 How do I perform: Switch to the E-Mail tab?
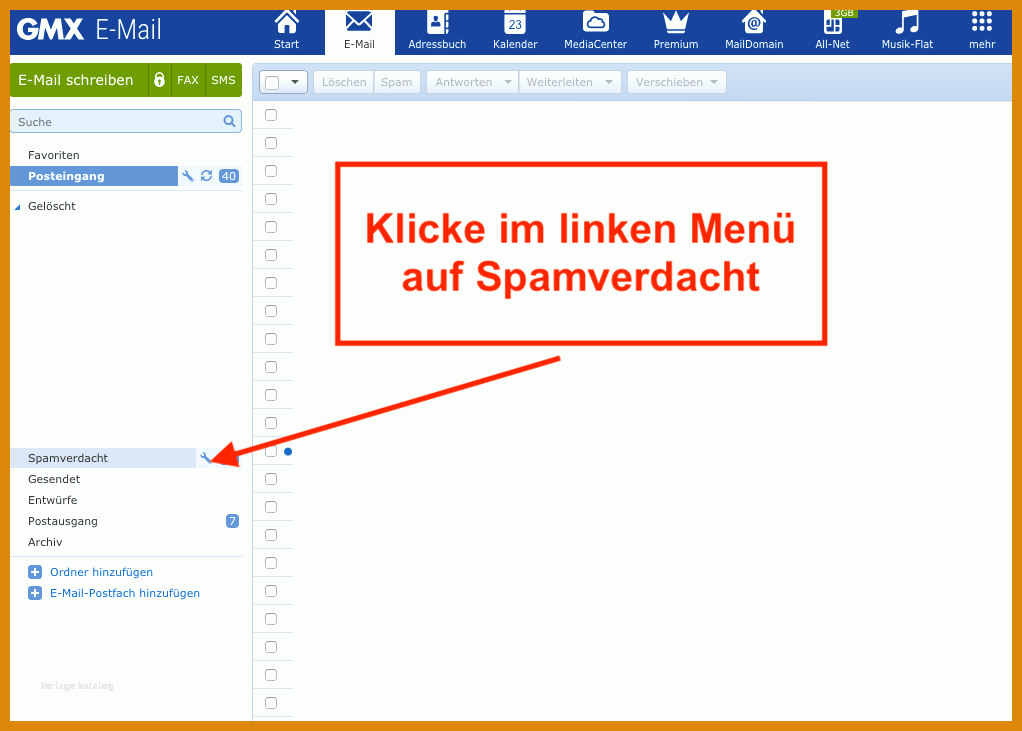click(x=359, y=31)
